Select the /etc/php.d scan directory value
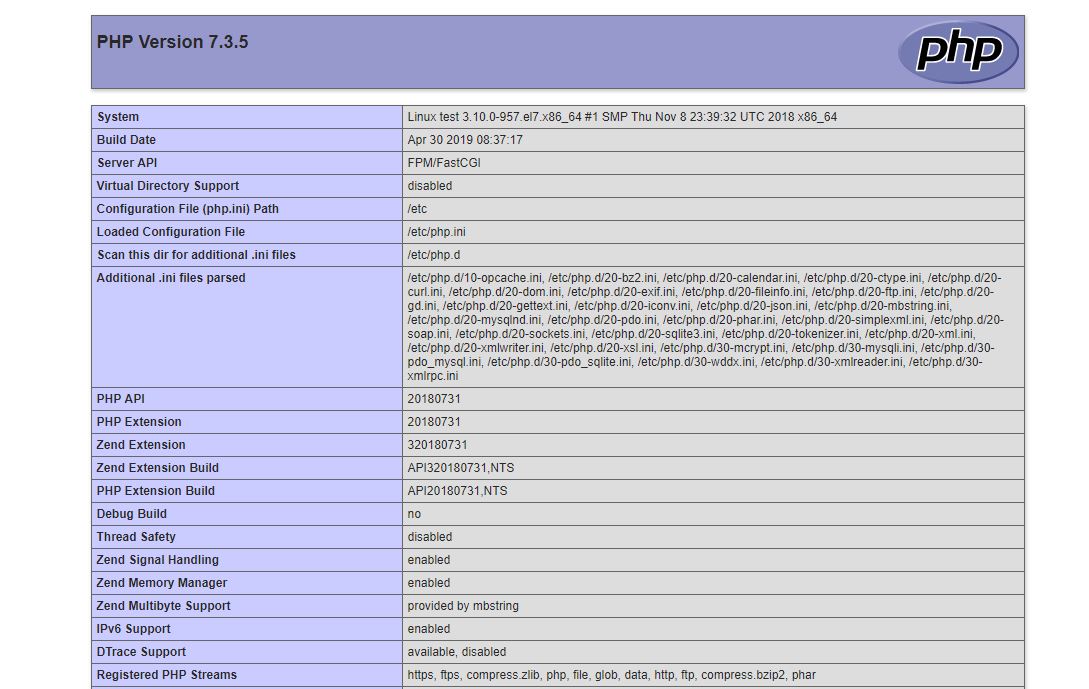1089x689 pixels. tap(432, 255)
